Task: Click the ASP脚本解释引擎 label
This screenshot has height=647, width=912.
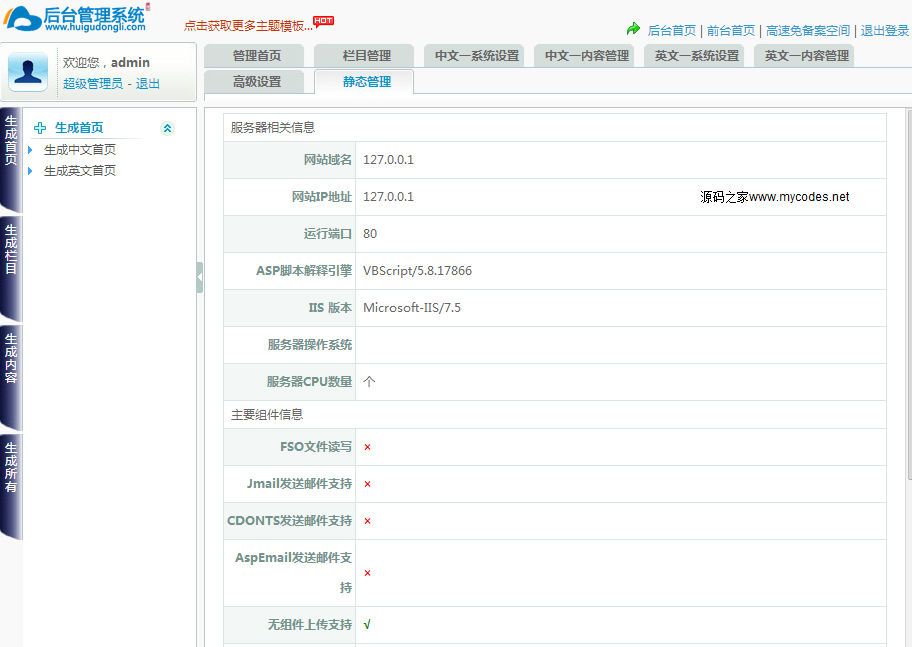Action: point(304,271)
